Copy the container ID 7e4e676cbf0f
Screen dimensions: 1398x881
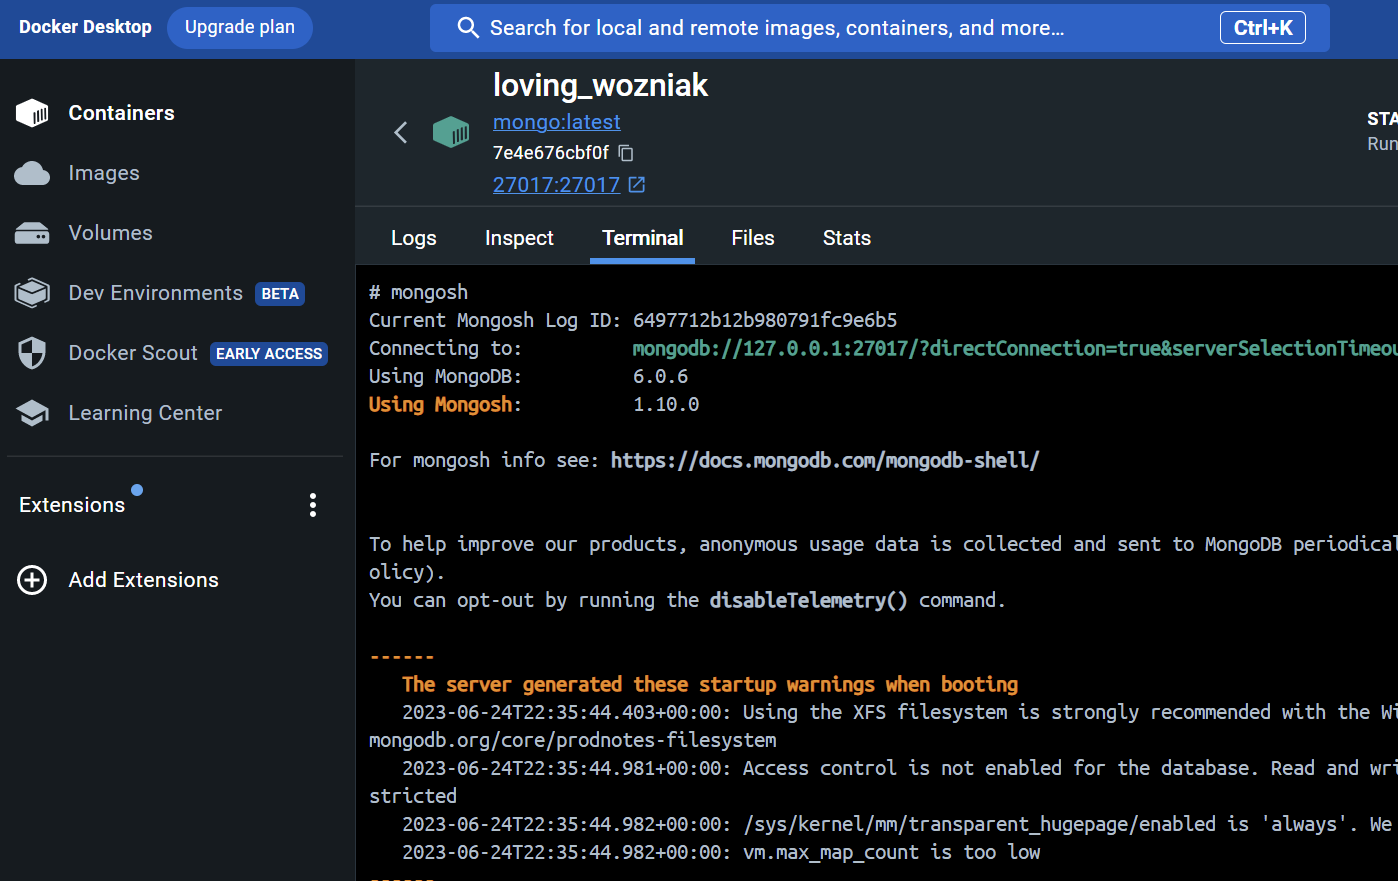(x=626, y=153)
